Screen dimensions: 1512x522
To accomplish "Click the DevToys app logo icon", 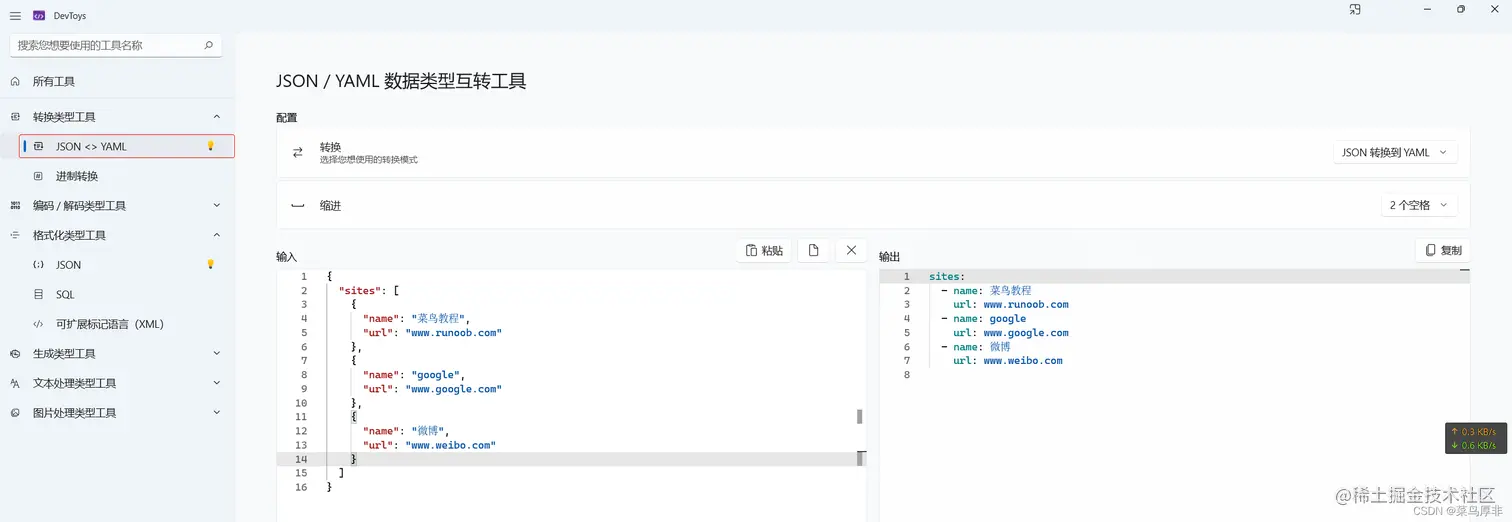I will pos(39,16).
